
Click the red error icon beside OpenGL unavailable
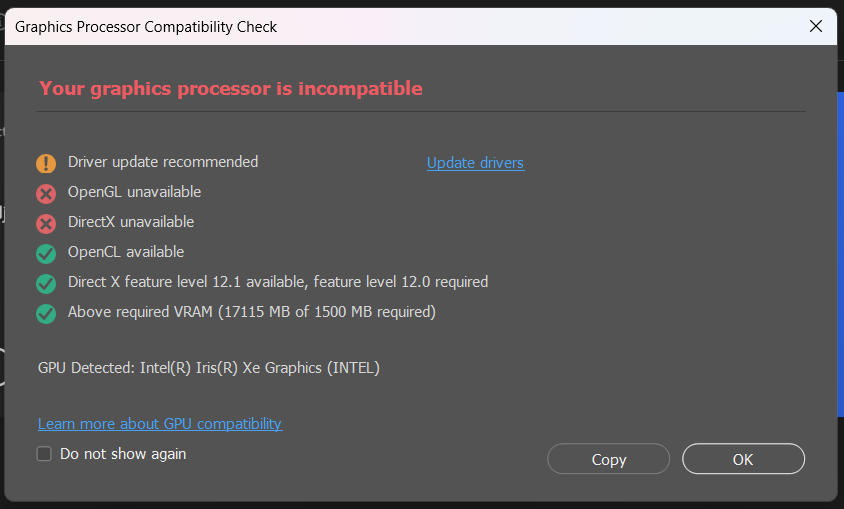pos(46,193)
